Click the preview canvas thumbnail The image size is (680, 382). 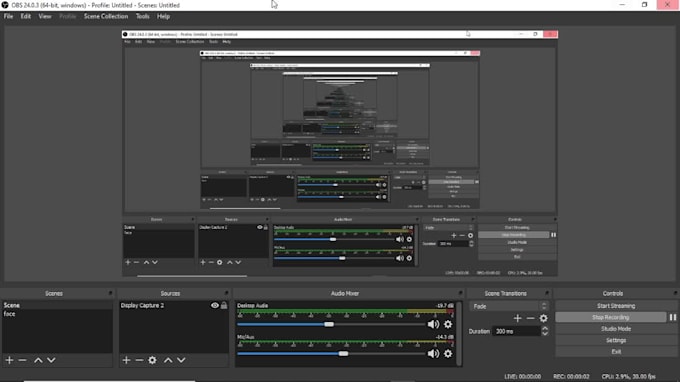(x=340, y=153)
